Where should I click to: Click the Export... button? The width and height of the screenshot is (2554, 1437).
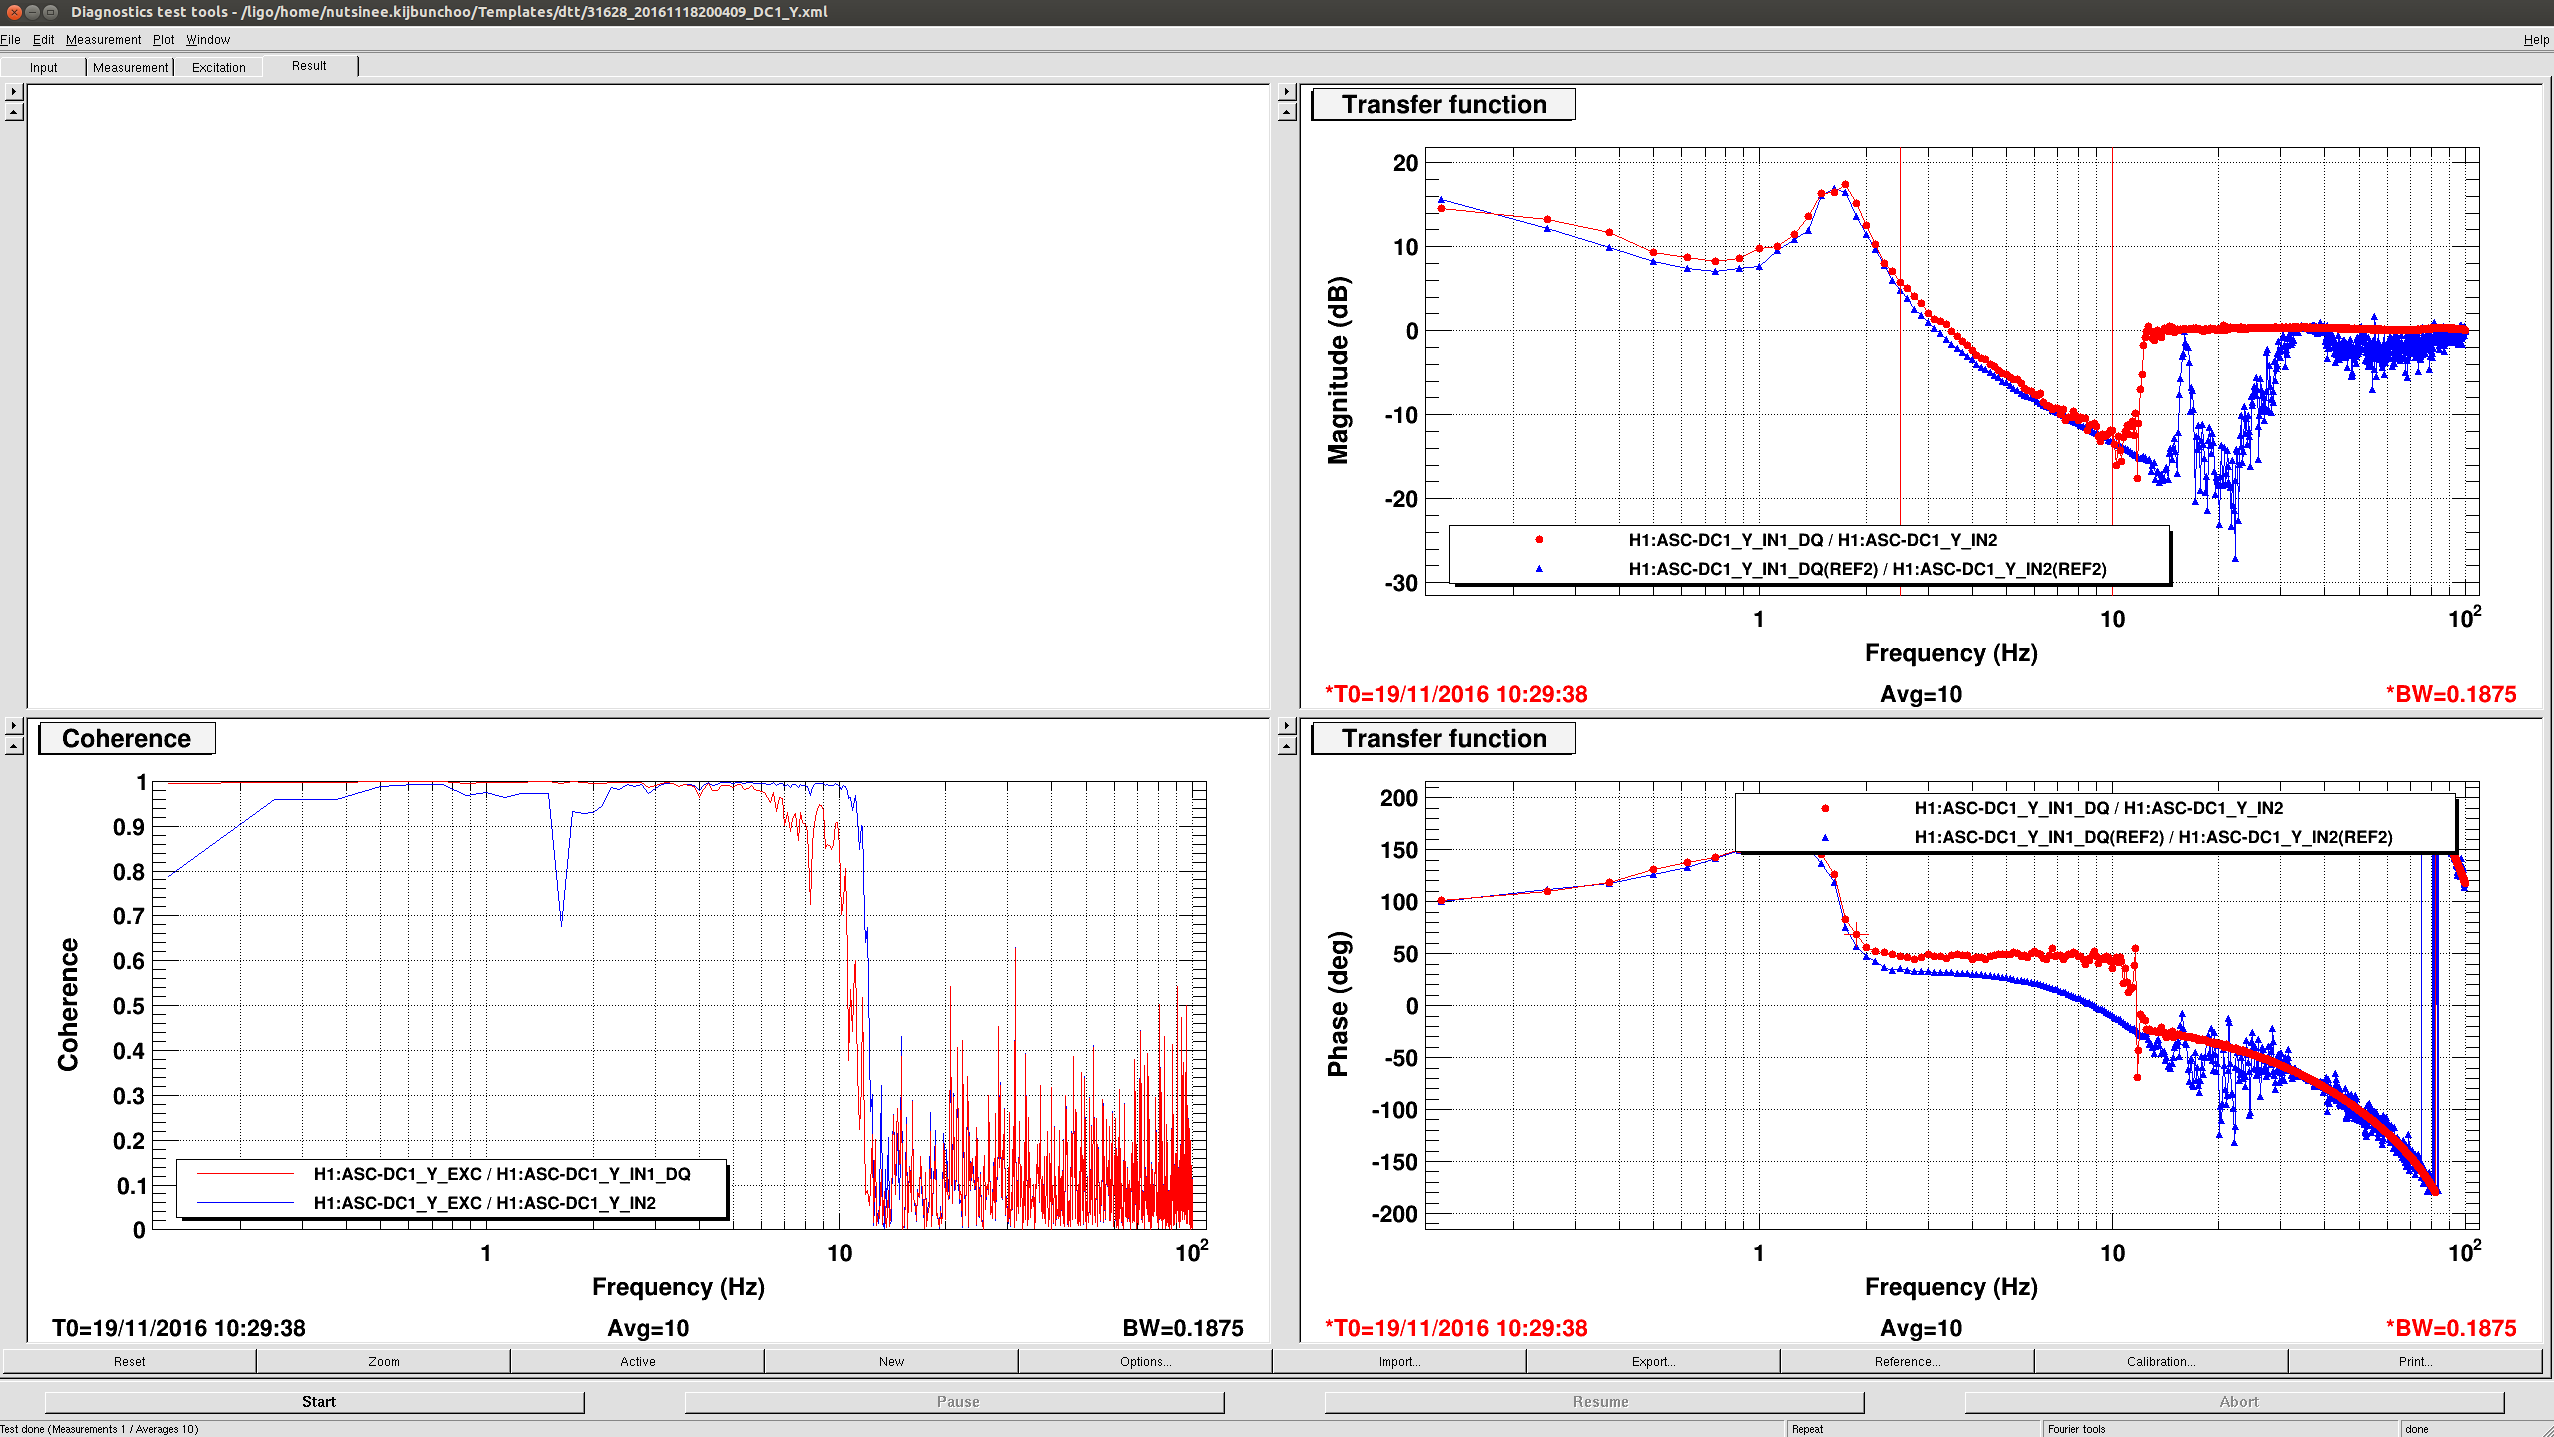tap(1654, 1361)
